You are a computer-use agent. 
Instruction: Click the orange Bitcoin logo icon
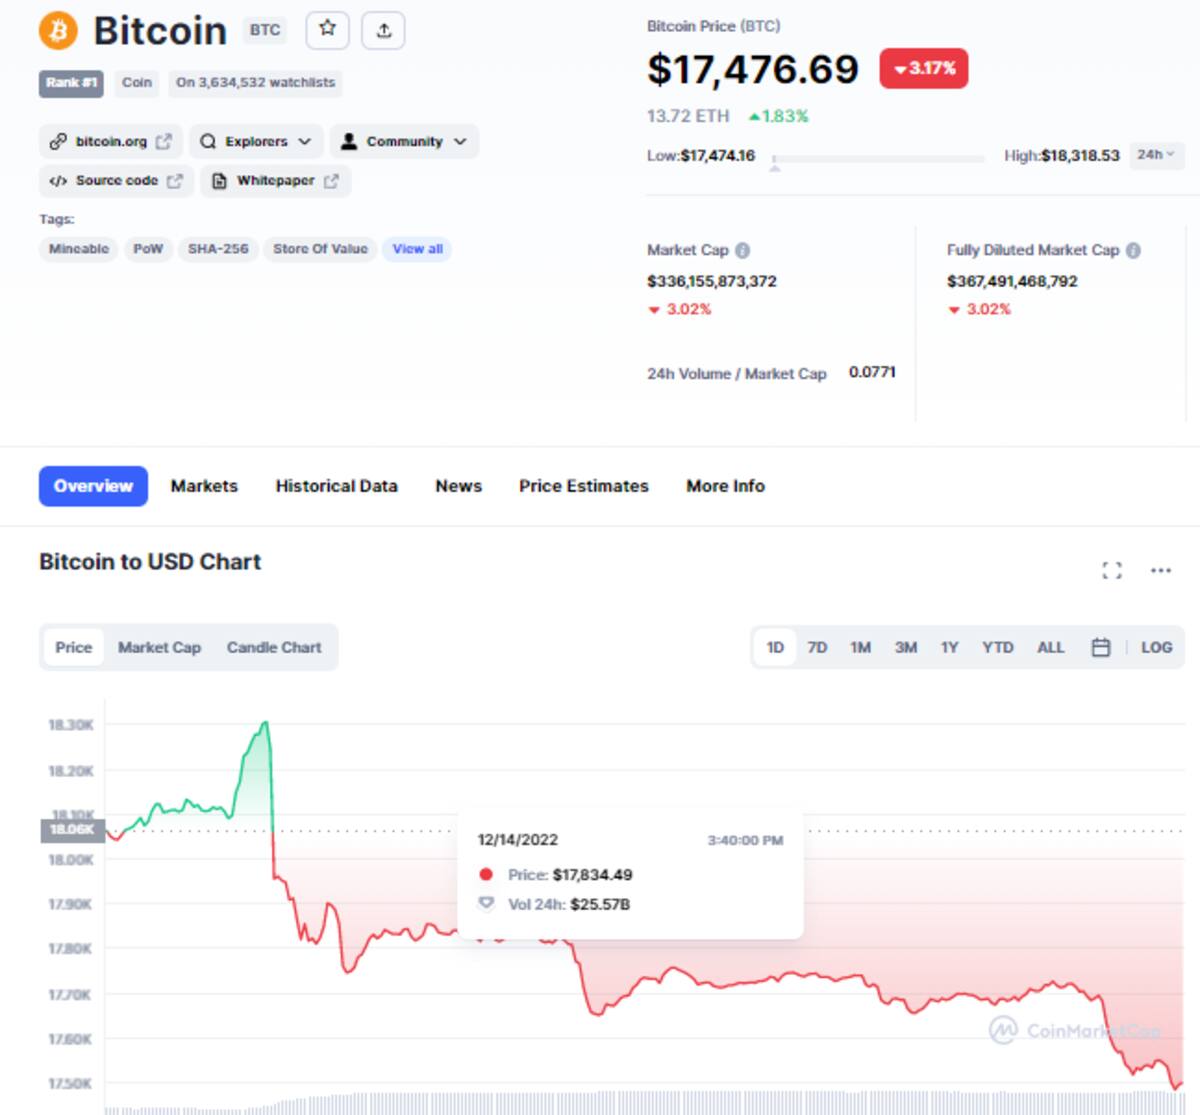point(58,30)
